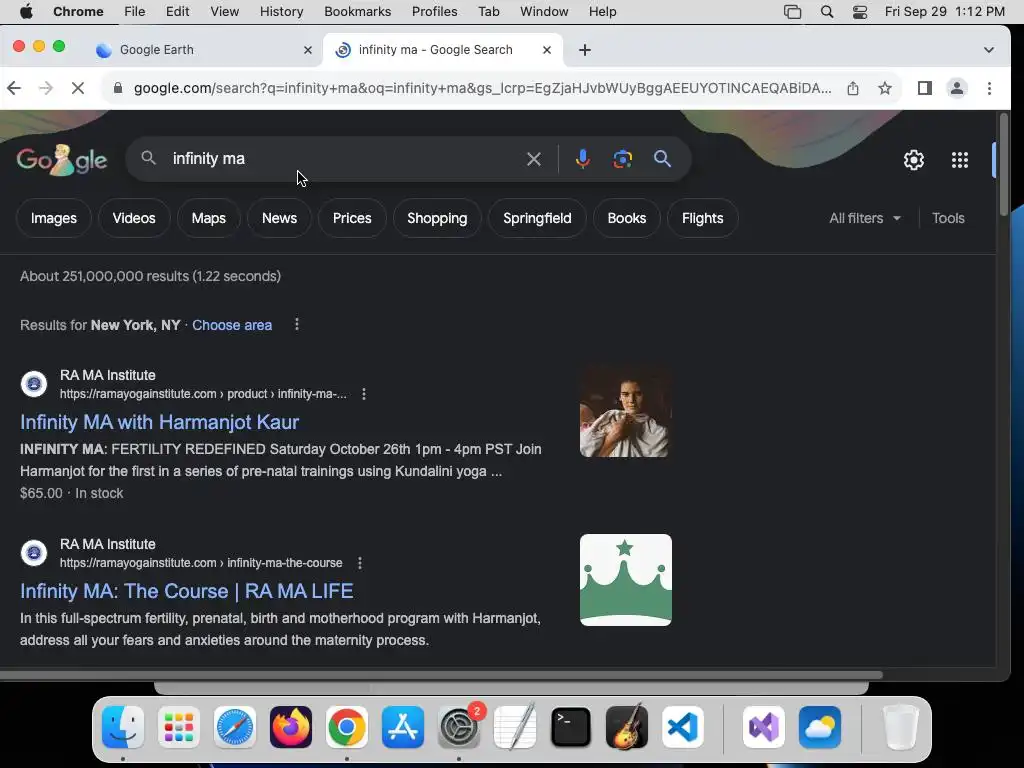
Task: Close the infinity ma search tab
Action: pos(547,50)
